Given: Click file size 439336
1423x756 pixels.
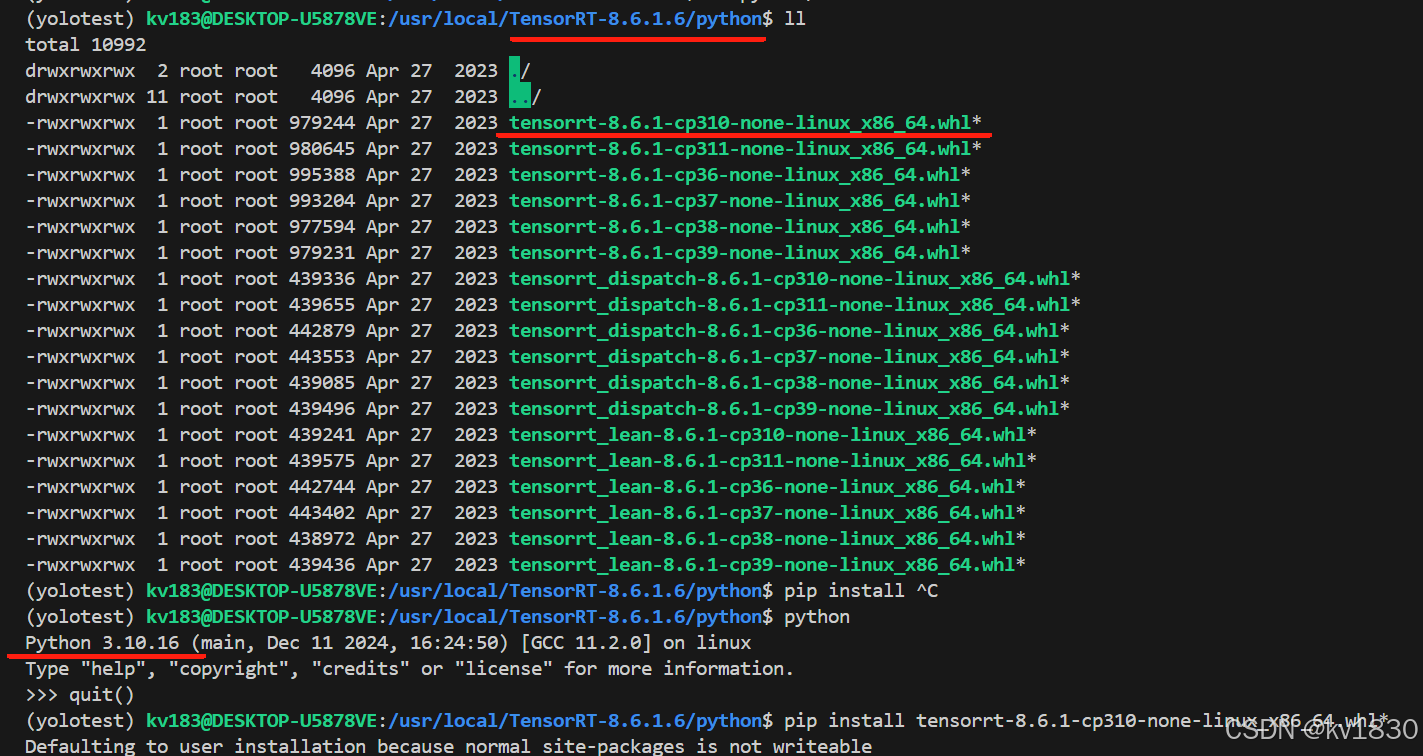Looking at the screenshot, I should click(x=322, y=279).
